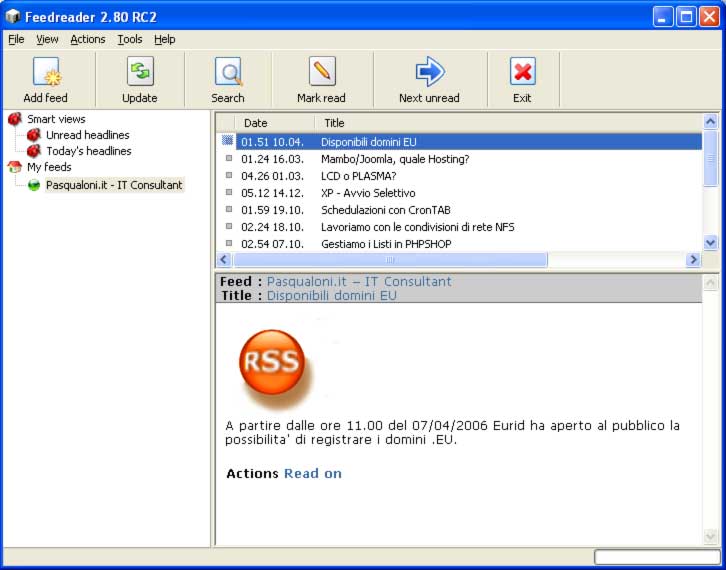This screenshot has width=726, height=570.
Task: Click the Today's headlines red icon
Action: pyautogui.click(x=34, y=150)
